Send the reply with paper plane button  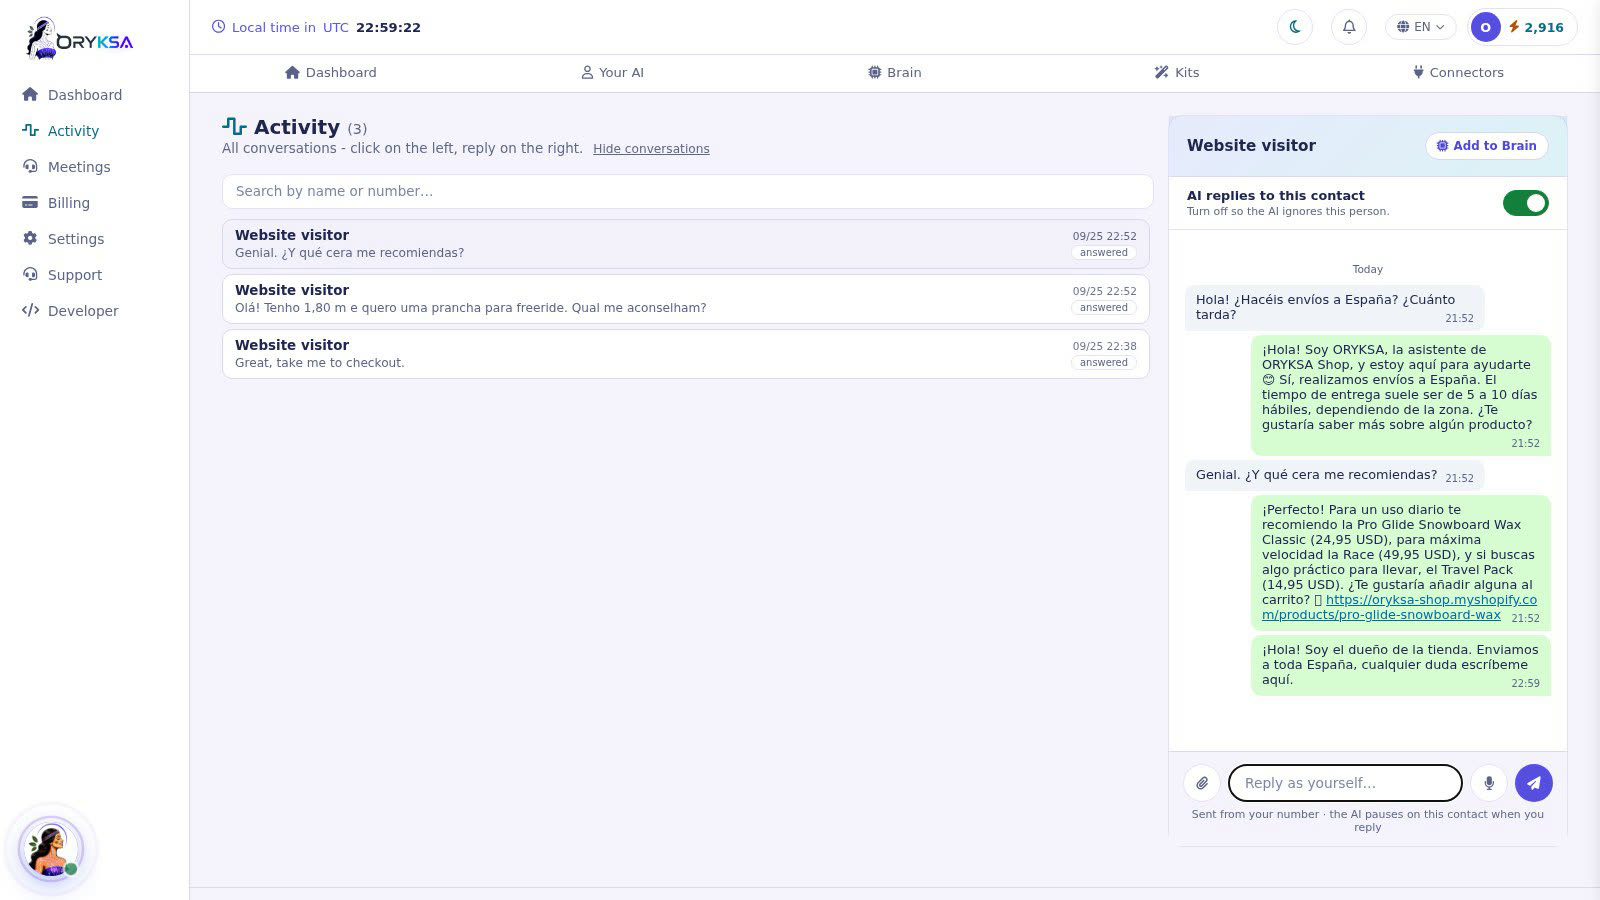click(x=1534, y=783)
